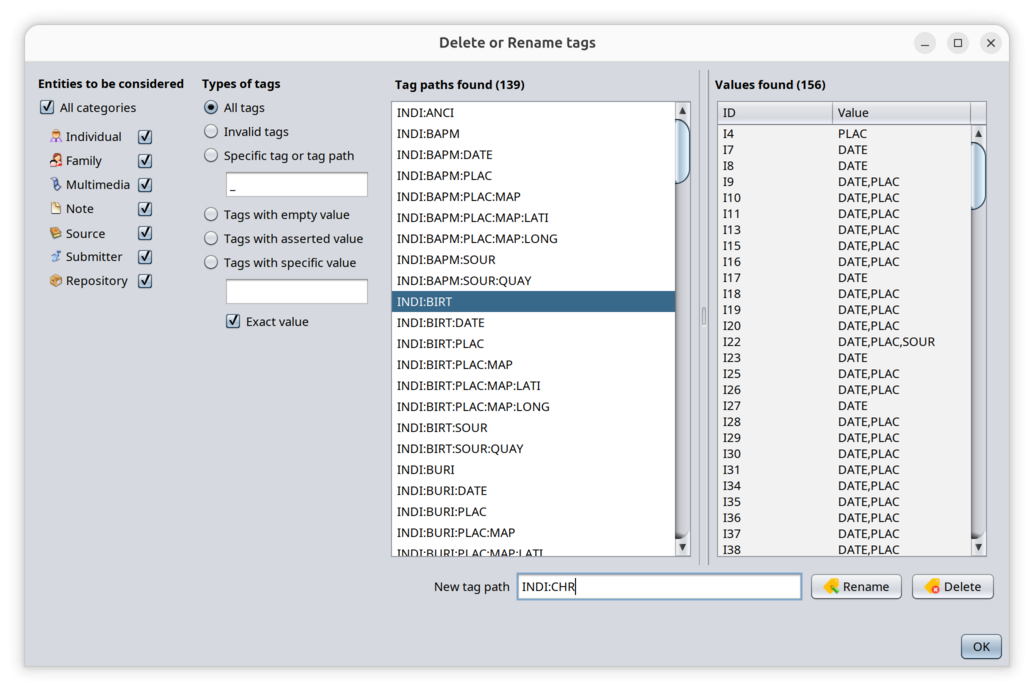1034x691 pixels.
Task: Click the New tag path field
Action: click(659, 587)
